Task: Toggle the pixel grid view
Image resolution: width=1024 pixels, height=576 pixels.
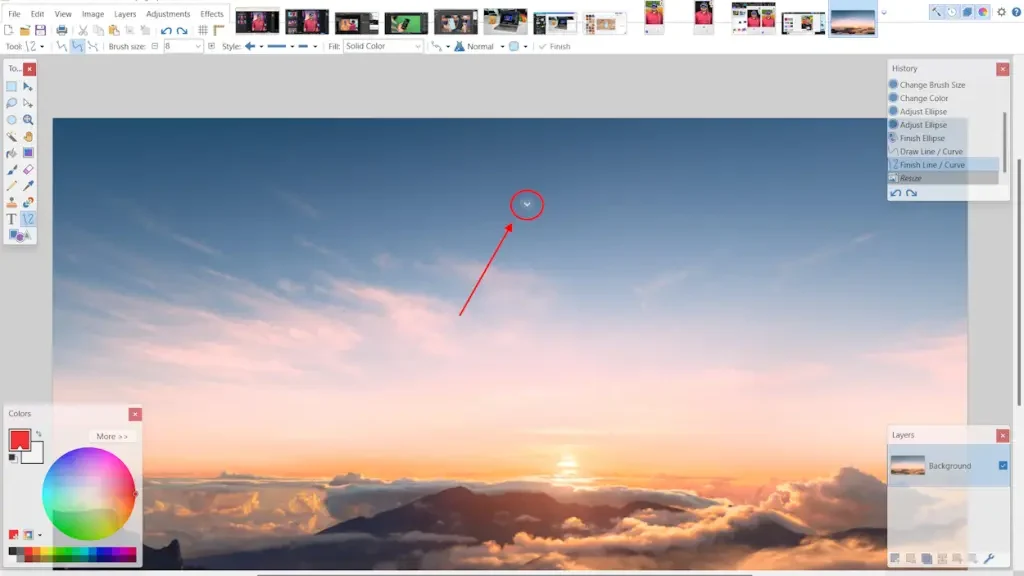Action: coord(203,31)
